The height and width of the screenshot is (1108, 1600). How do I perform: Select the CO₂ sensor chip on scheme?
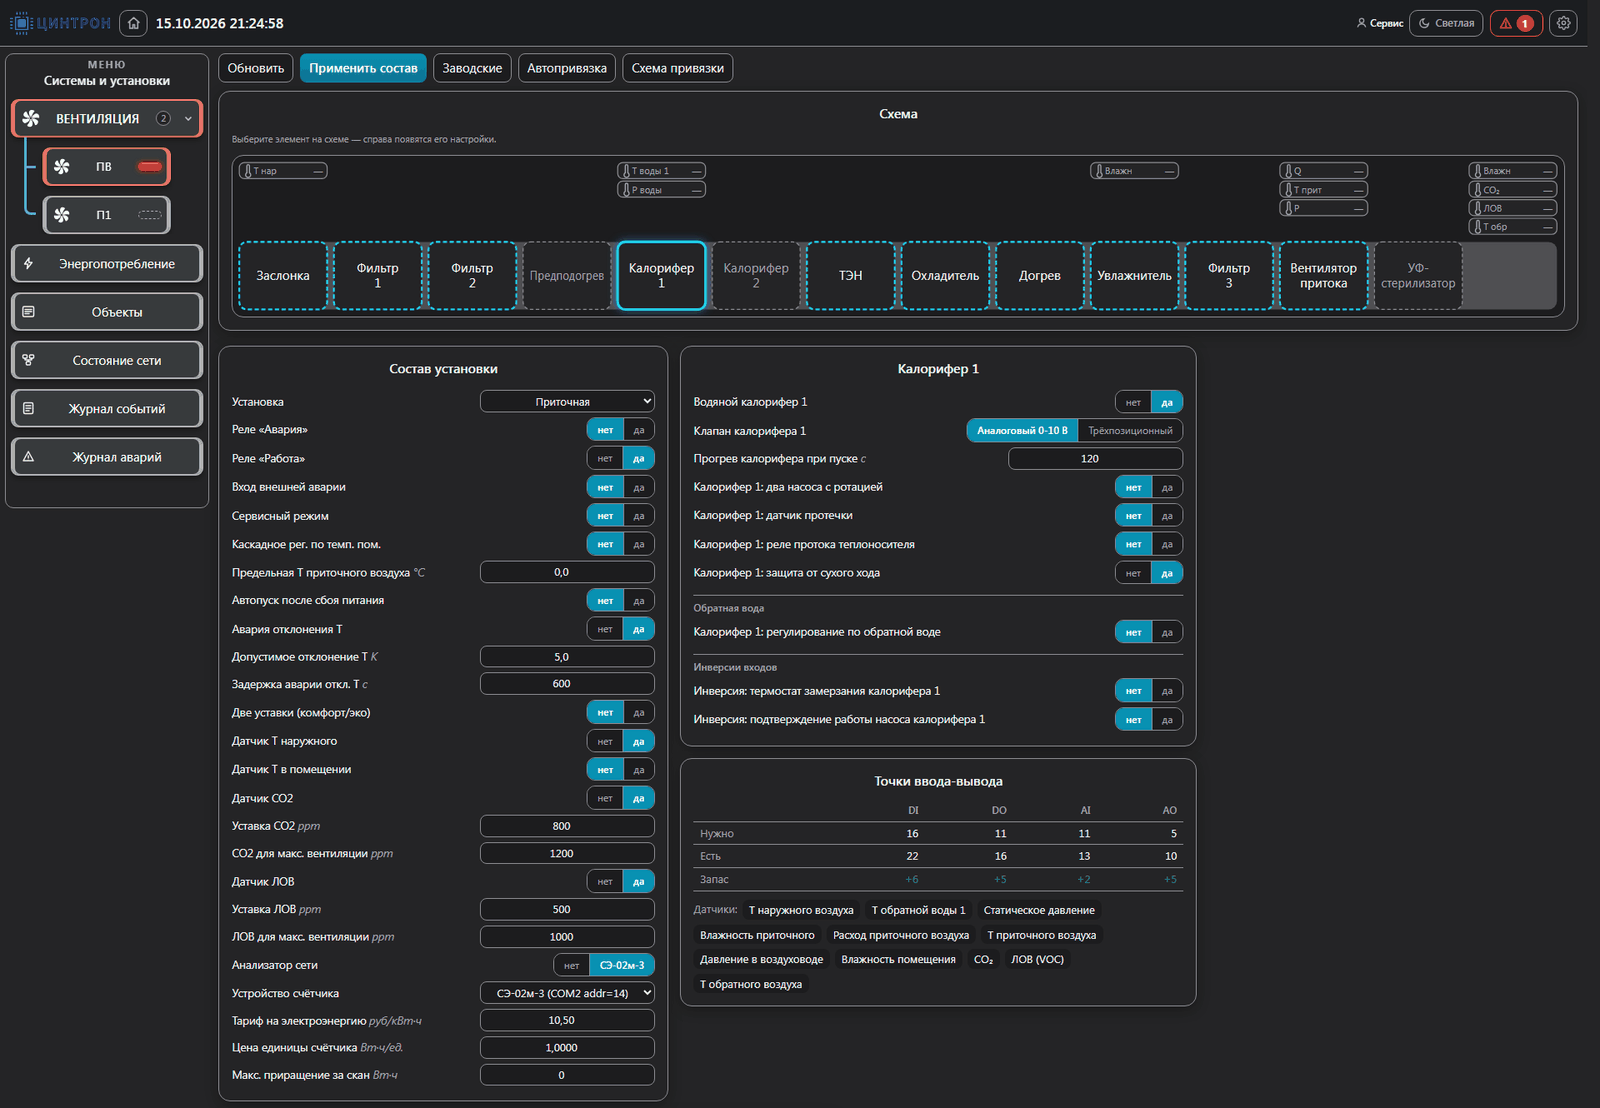tap(1512, 190)
